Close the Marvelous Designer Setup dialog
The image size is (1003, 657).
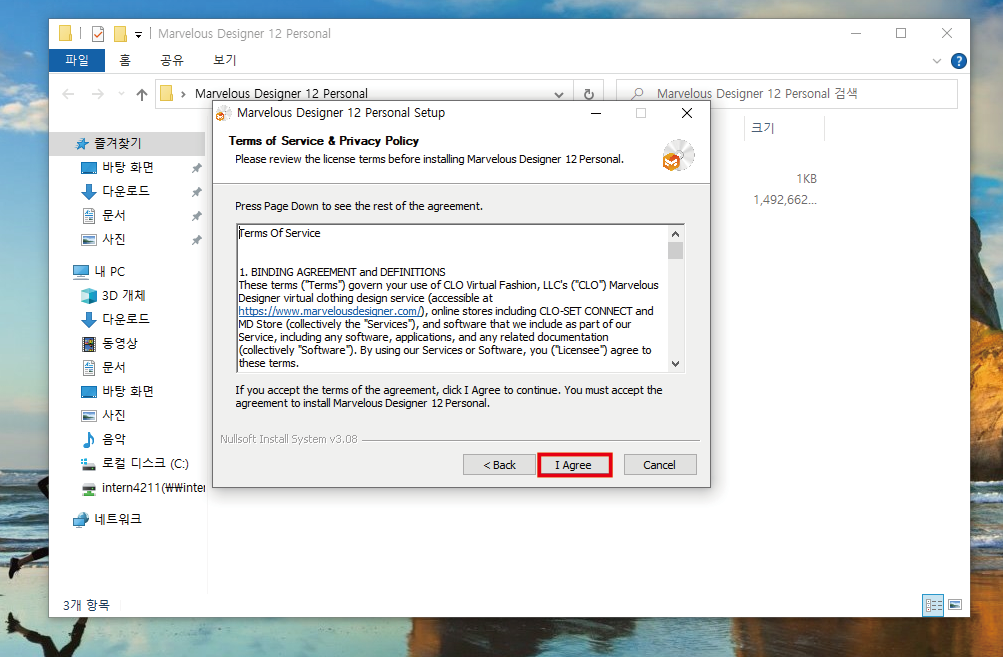(x=687, y=113)
